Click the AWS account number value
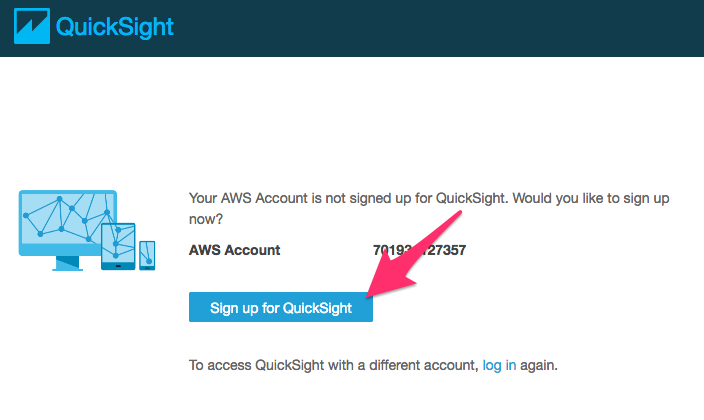This screenshot has height=420, width=704. coord(419,250)
